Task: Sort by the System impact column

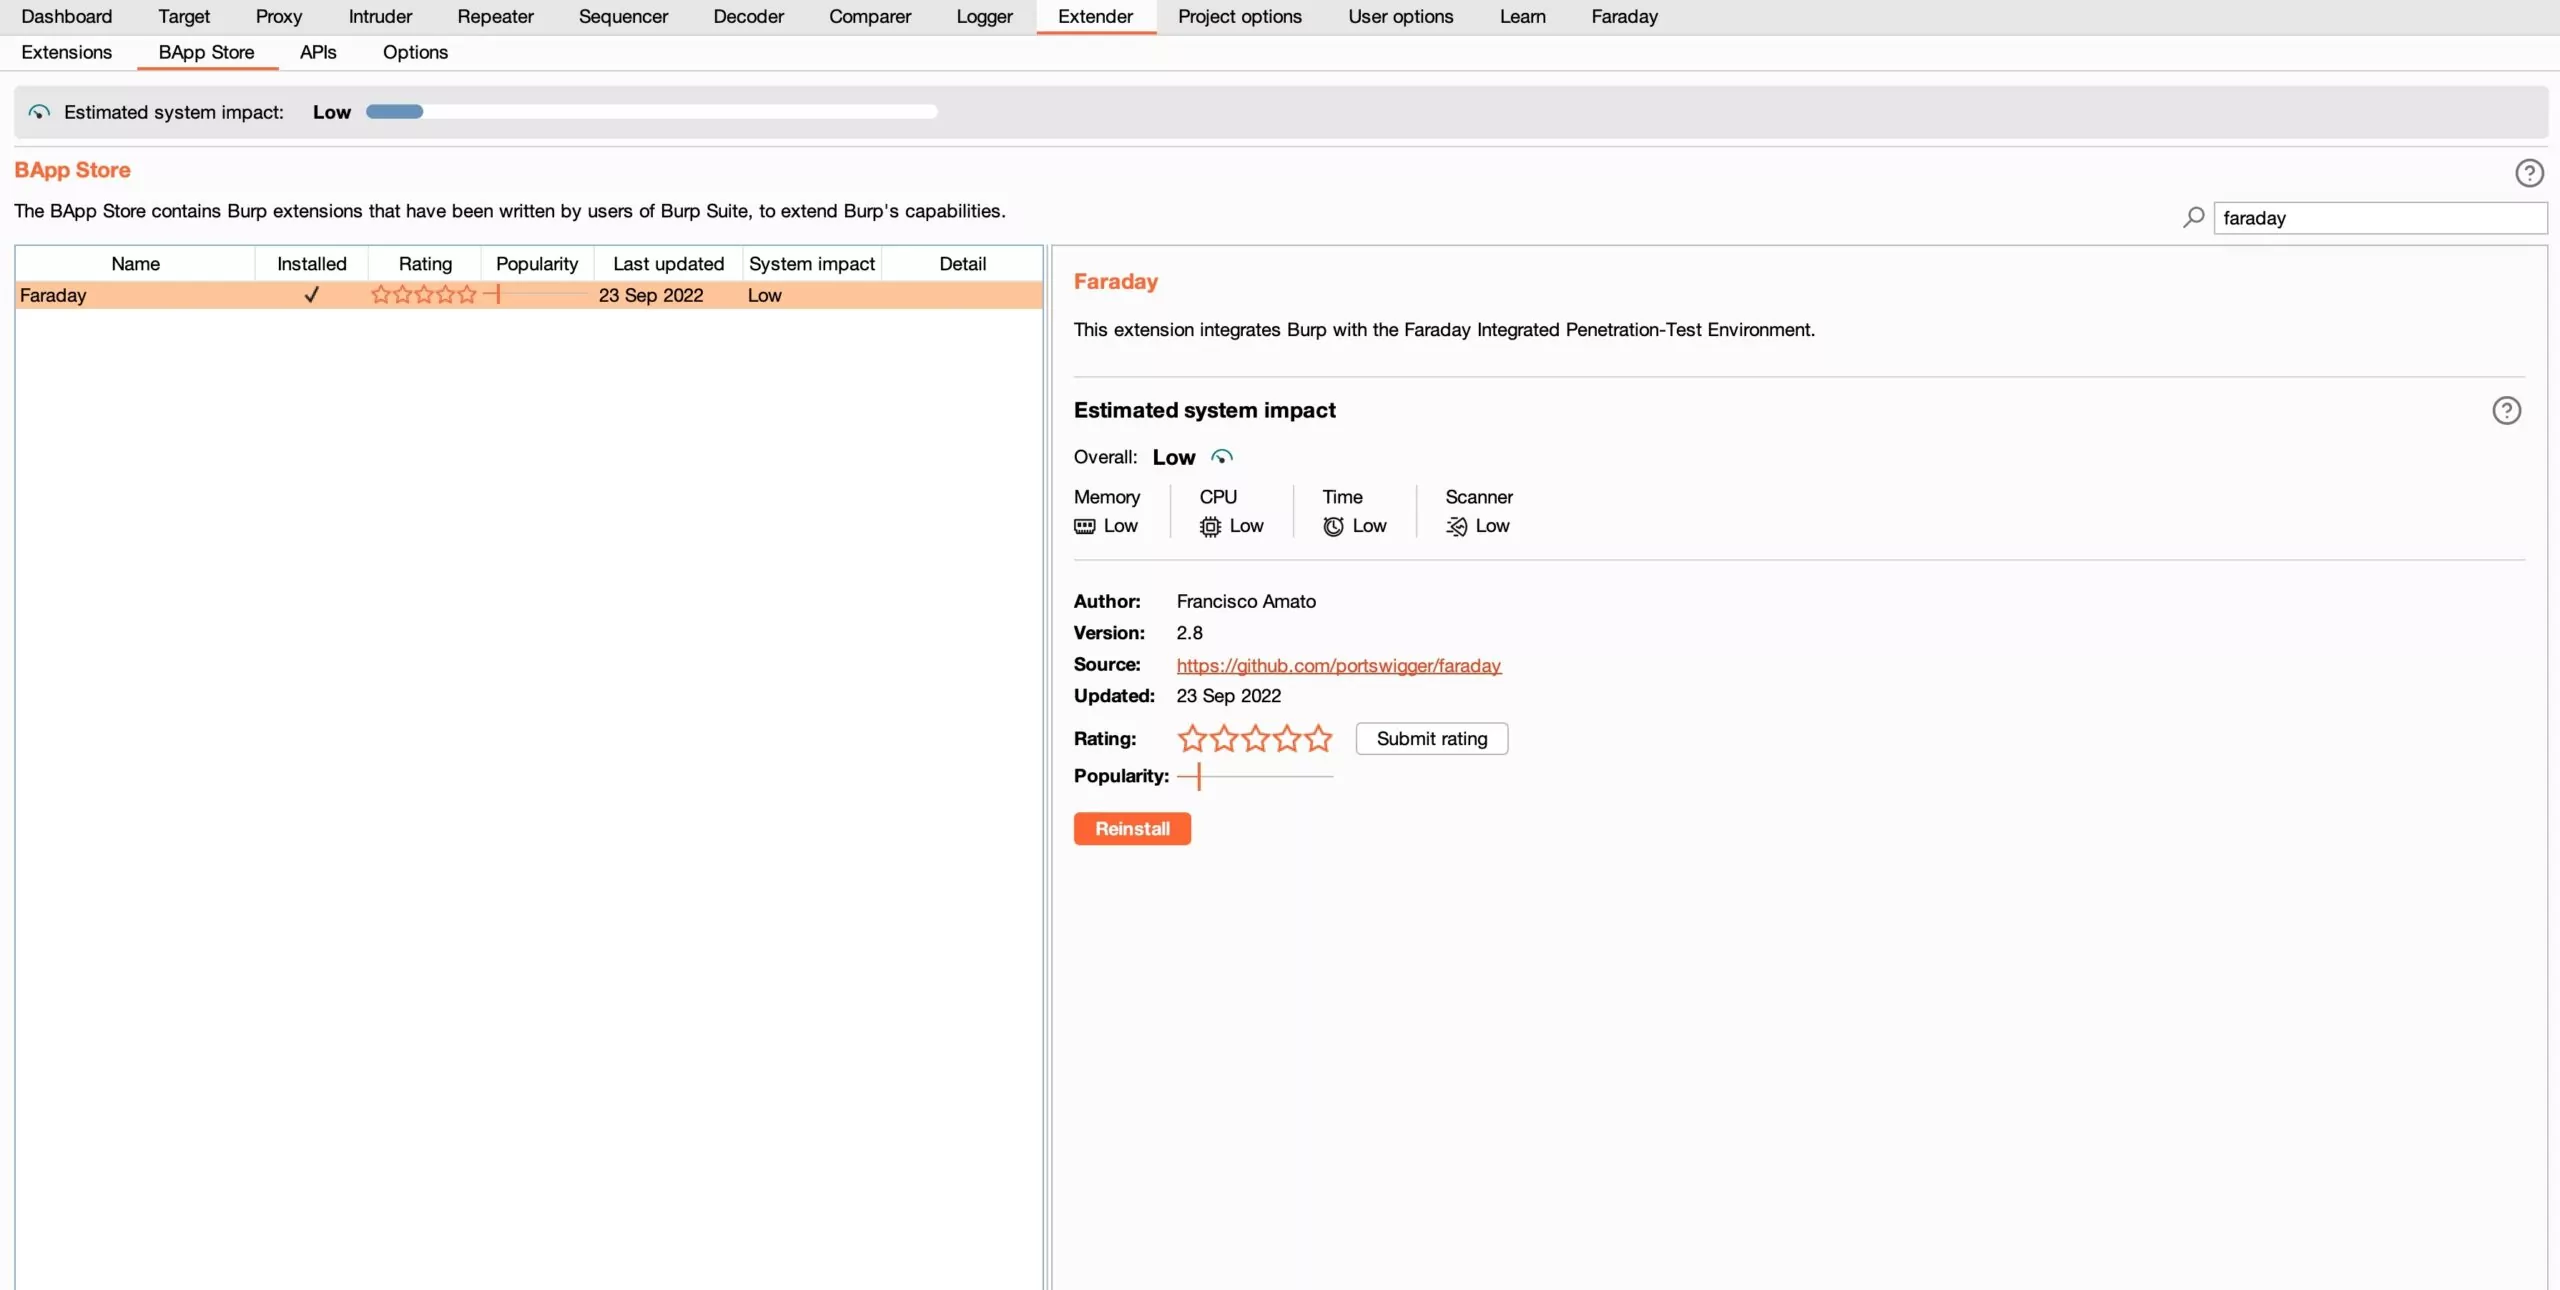Action: (811, 264)
